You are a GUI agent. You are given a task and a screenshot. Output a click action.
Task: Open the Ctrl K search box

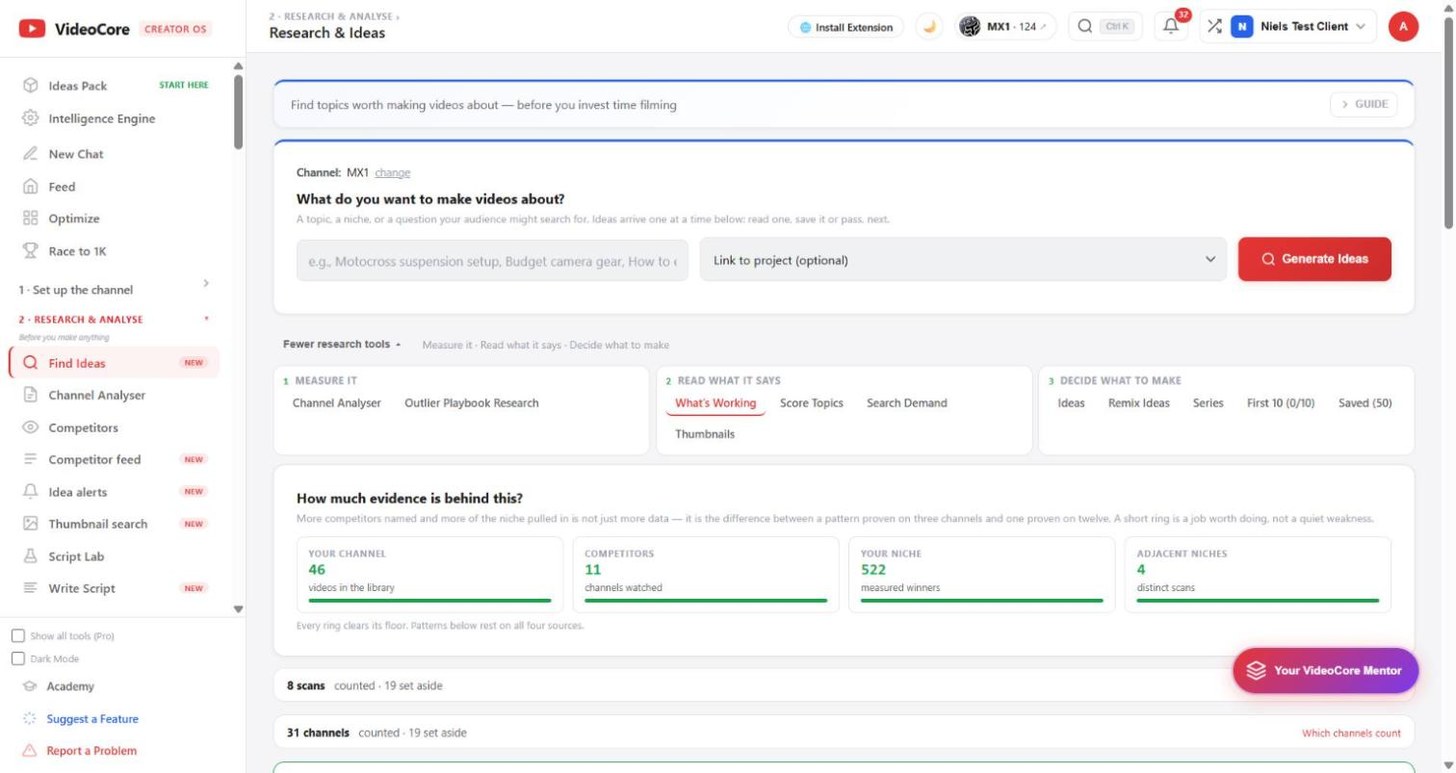point(1105,27)
